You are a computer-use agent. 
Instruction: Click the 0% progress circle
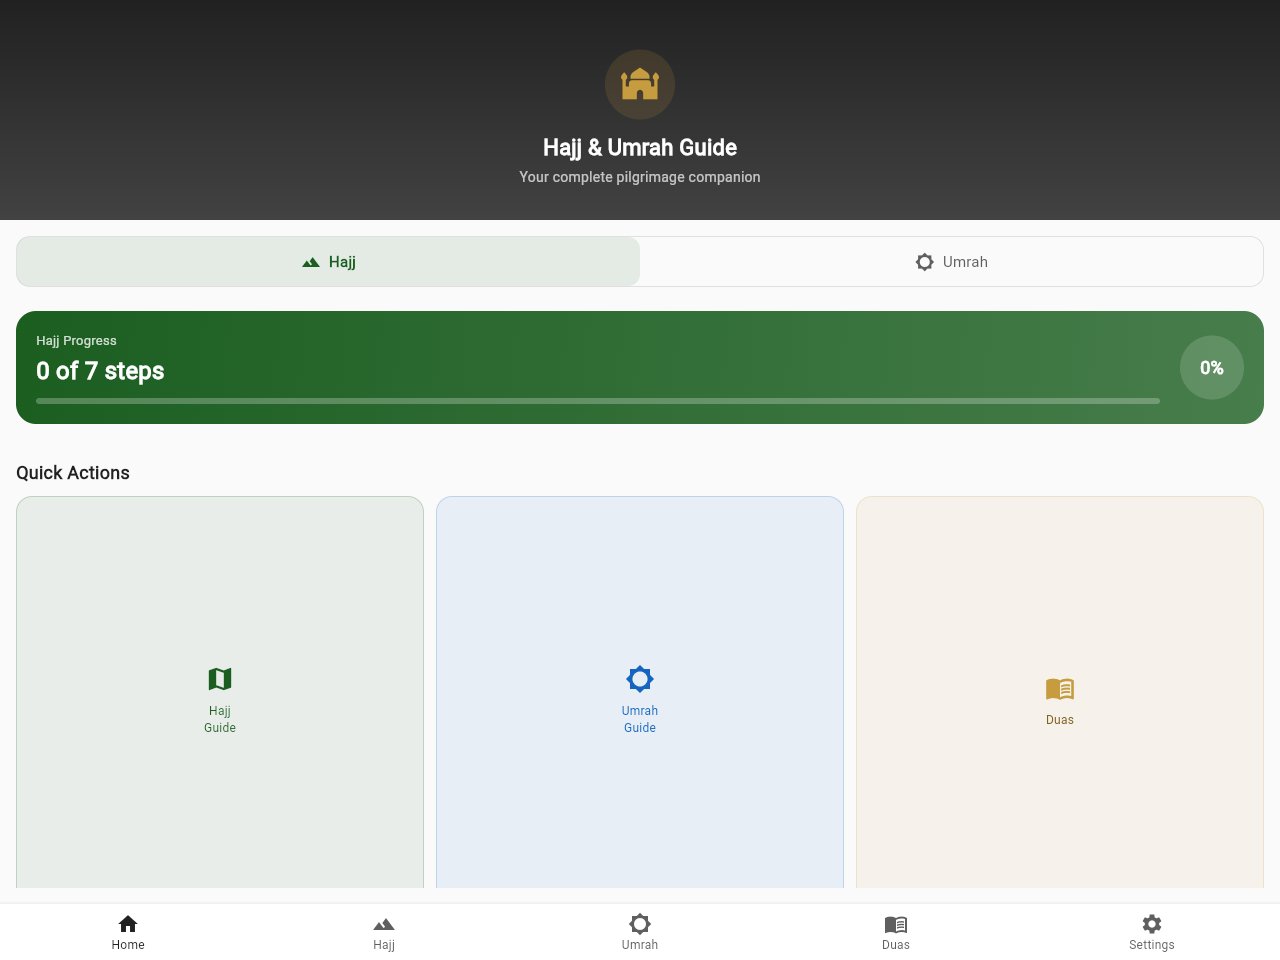[1212, 368]
